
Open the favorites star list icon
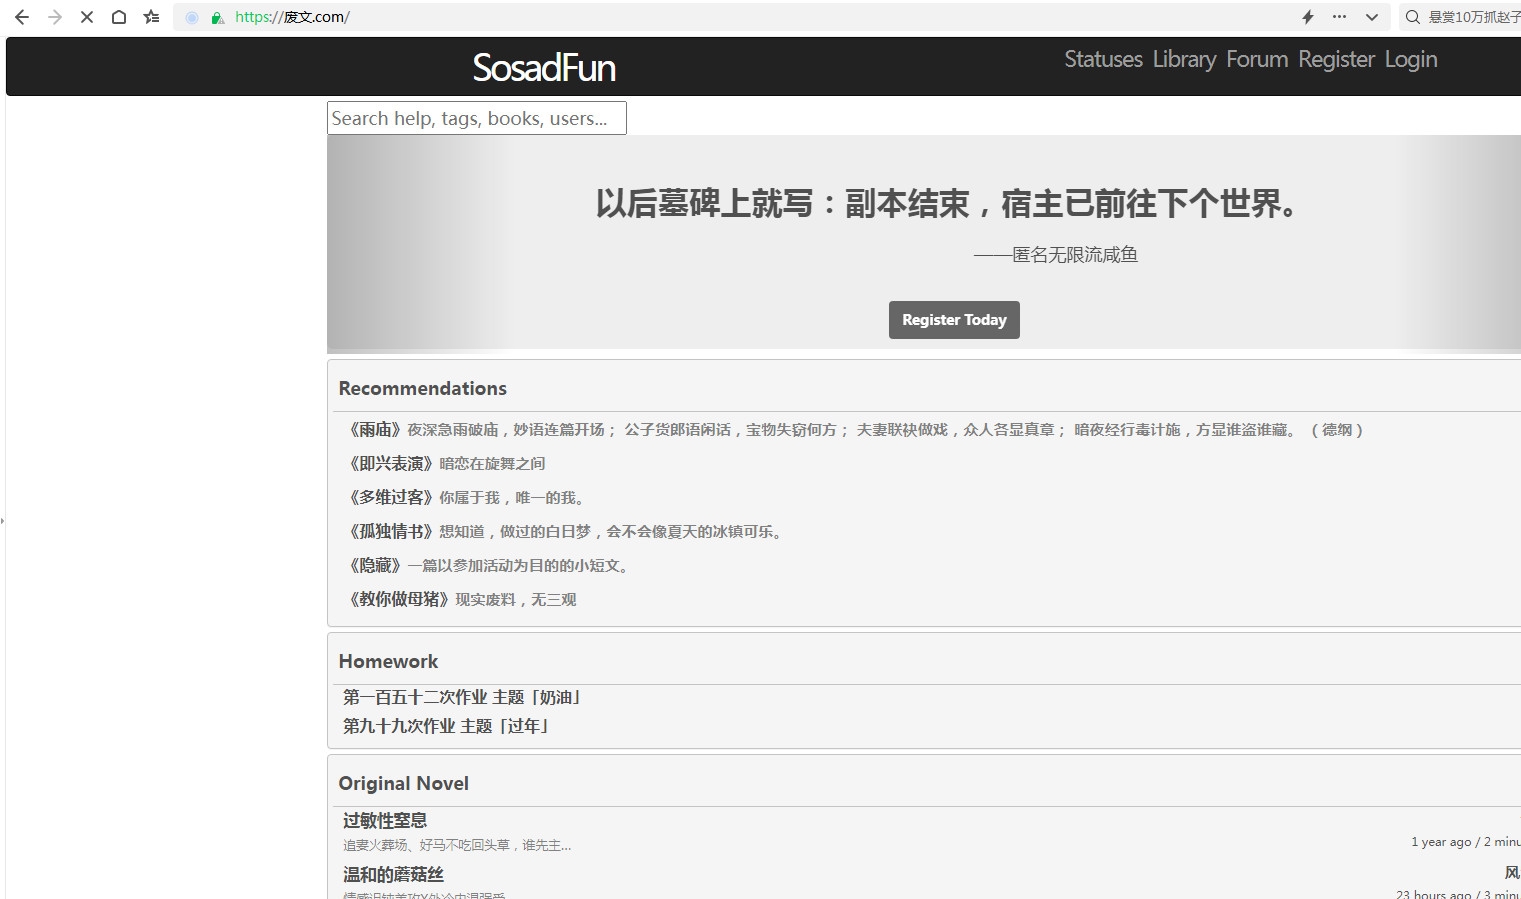(151, 17)
